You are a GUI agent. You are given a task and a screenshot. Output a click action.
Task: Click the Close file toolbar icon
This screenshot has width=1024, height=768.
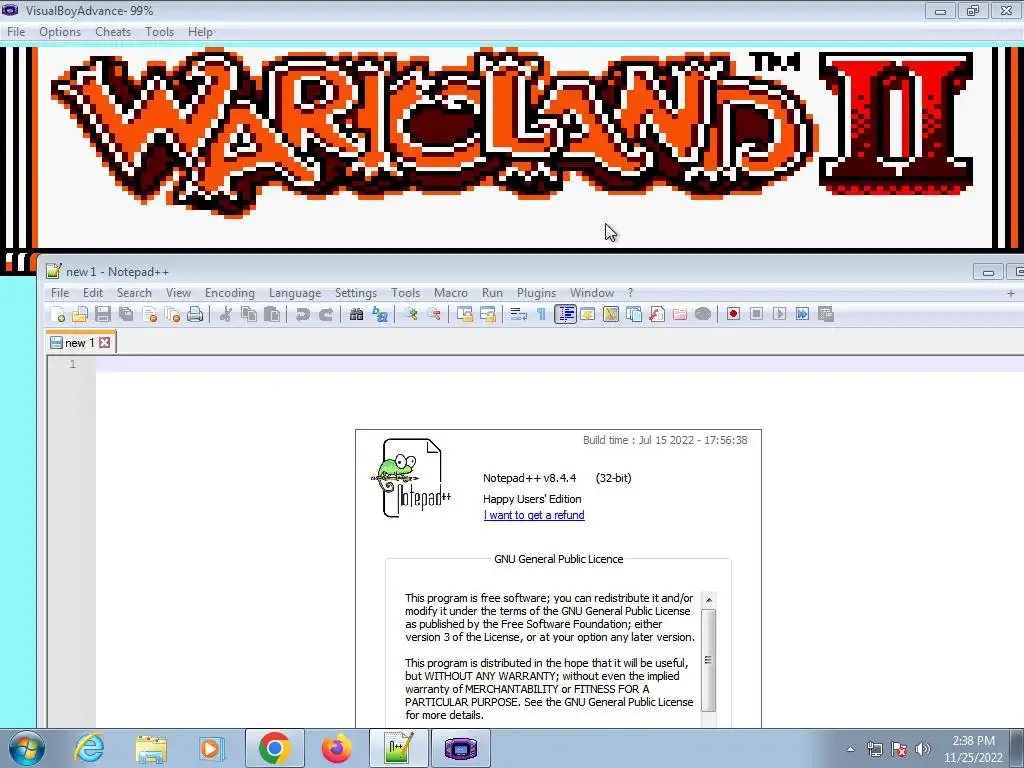(x=150, y=315)
